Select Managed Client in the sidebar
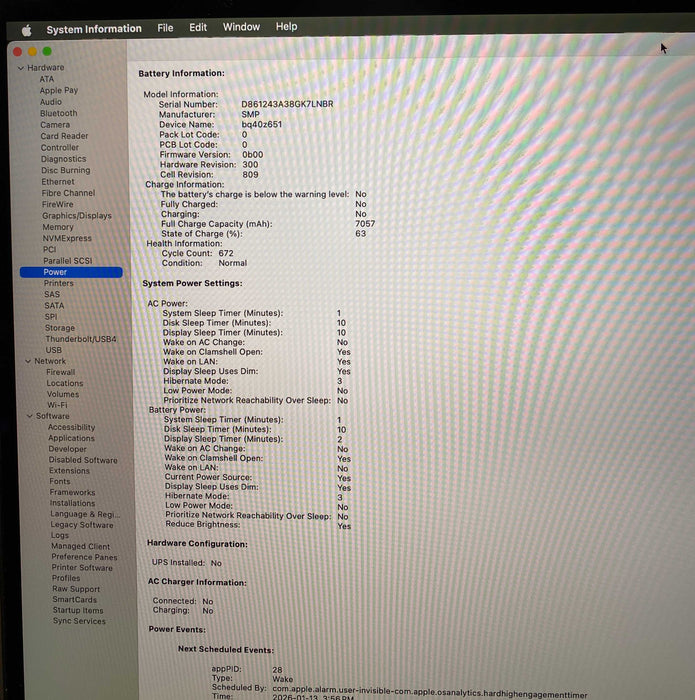The width and height of the screenshot is (695, 700). click(x=80, y=546)
